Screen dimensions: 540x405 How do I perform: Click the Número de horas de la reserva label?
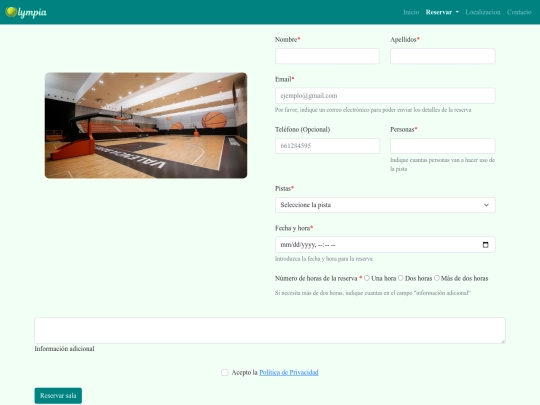pos(316,278)
